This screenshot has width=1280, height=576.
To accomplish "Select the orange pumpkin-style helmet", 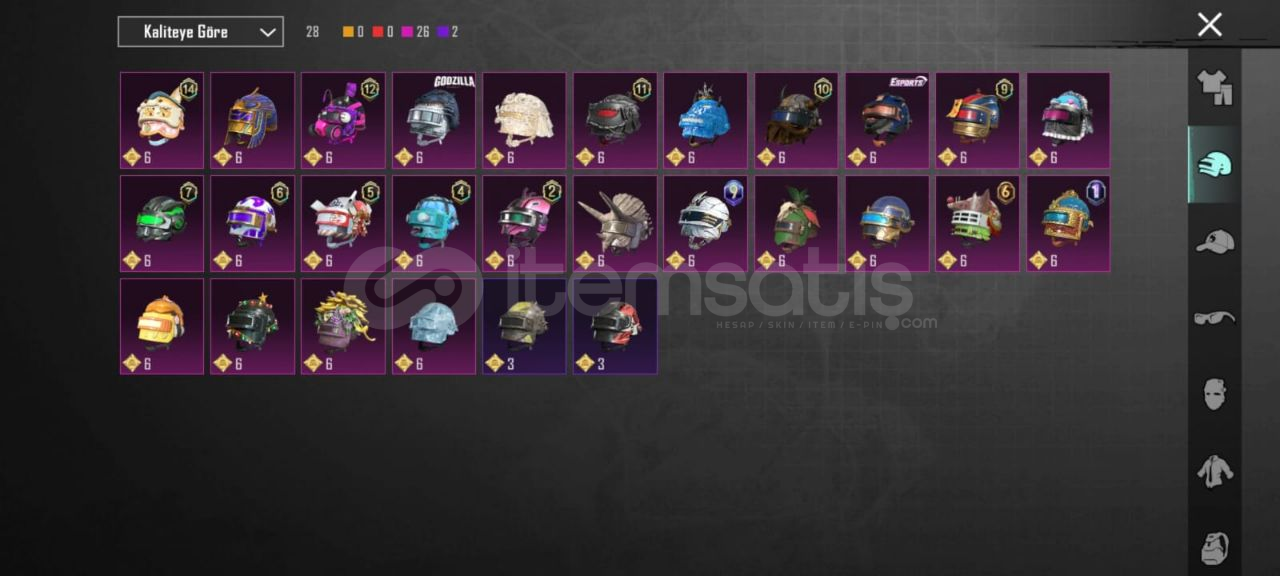I will tap(162, 326).
